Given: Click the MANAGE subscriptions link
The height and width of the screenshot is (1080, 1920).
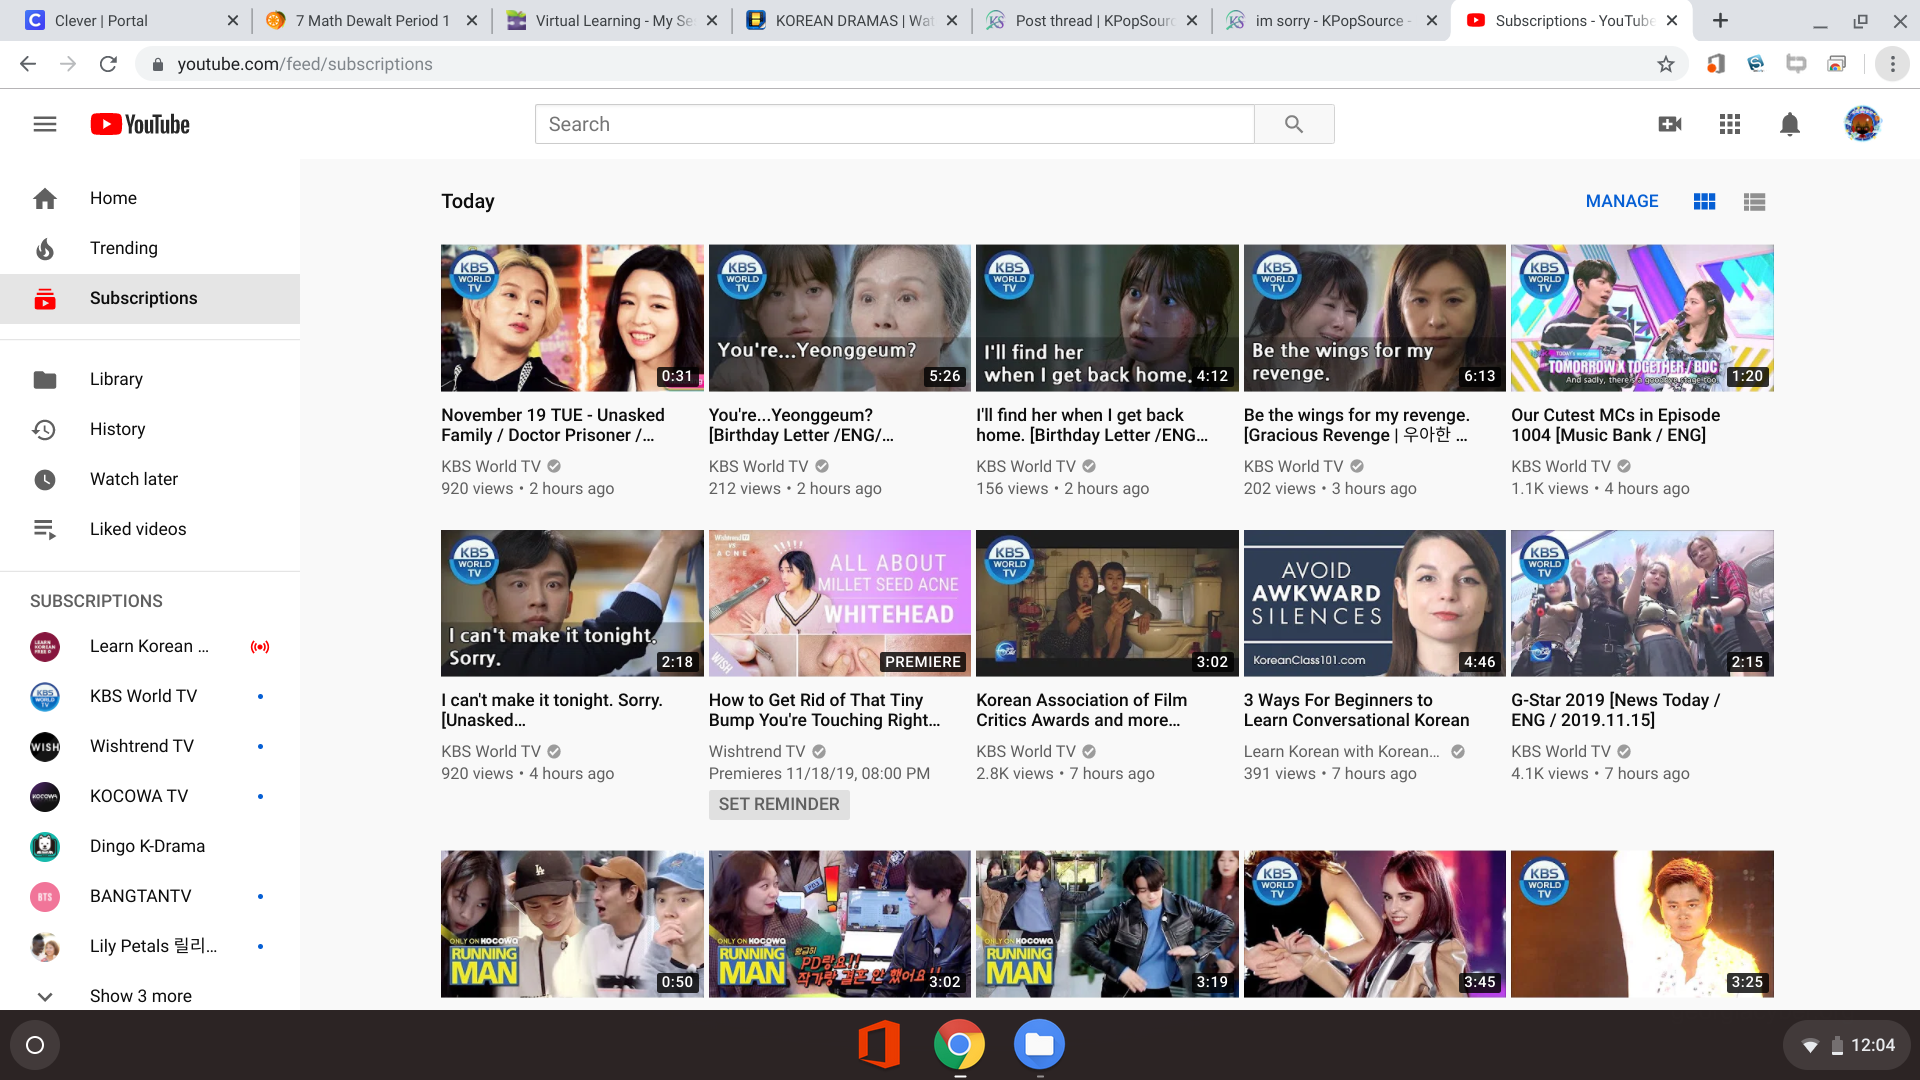Looking at the screenshot, I should click(x=1622, y=201).
